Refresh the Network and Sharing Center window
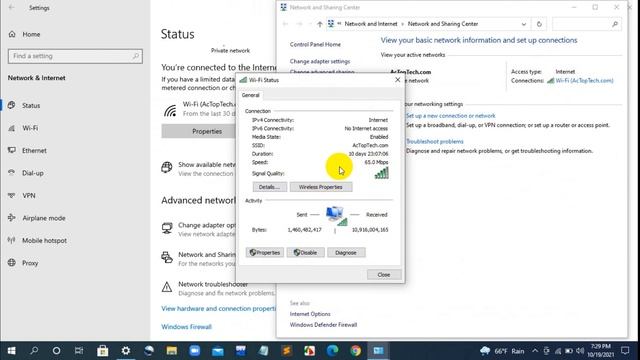 [539, 24]
